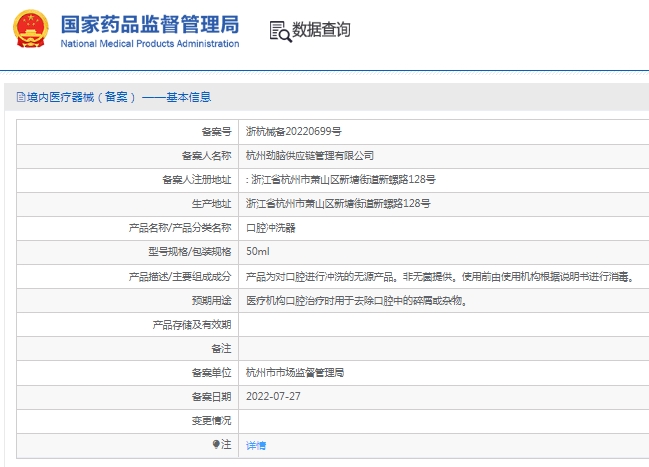Click the 产品名称/产品分类名称 label
649x467 pixels.
(180, 228)
